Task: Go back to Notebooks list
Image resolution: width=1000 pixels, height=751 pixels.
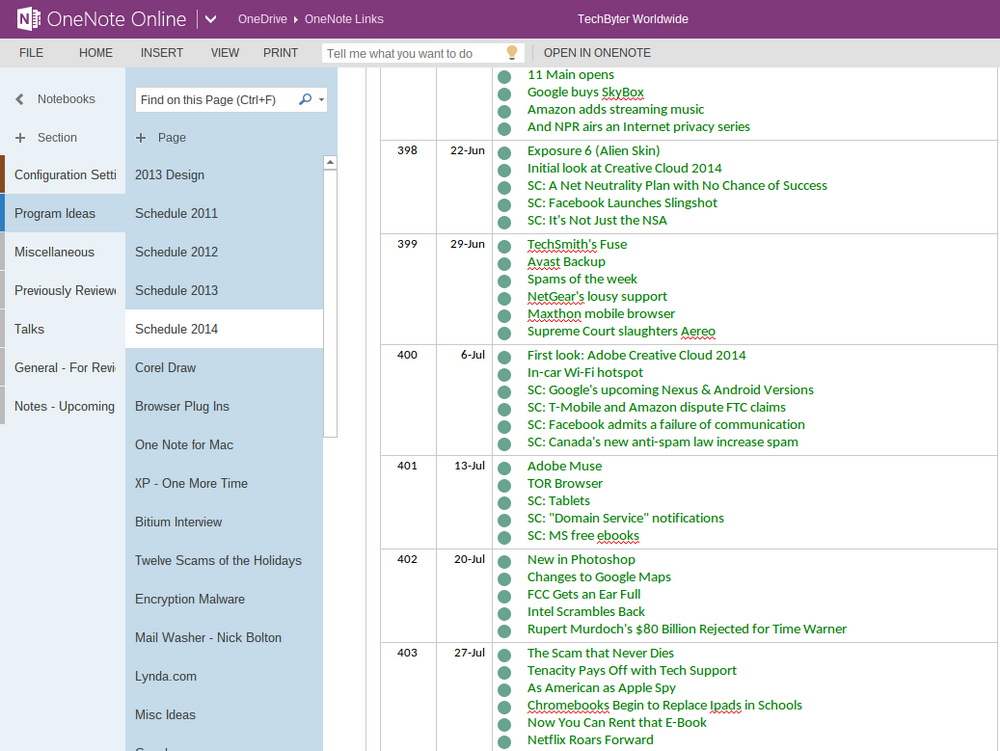Action: [x=55, y=99]
